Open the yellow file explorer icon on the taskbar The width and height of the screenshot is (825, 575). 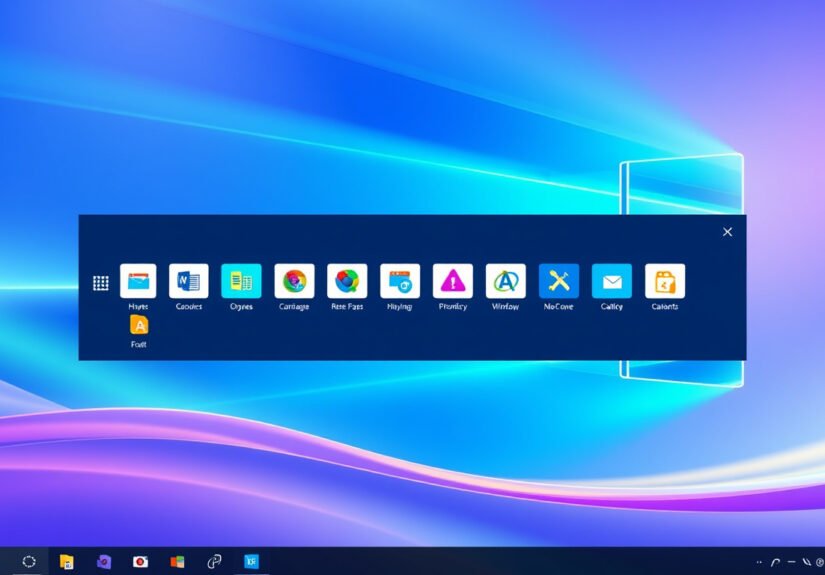tap(66, 562)
